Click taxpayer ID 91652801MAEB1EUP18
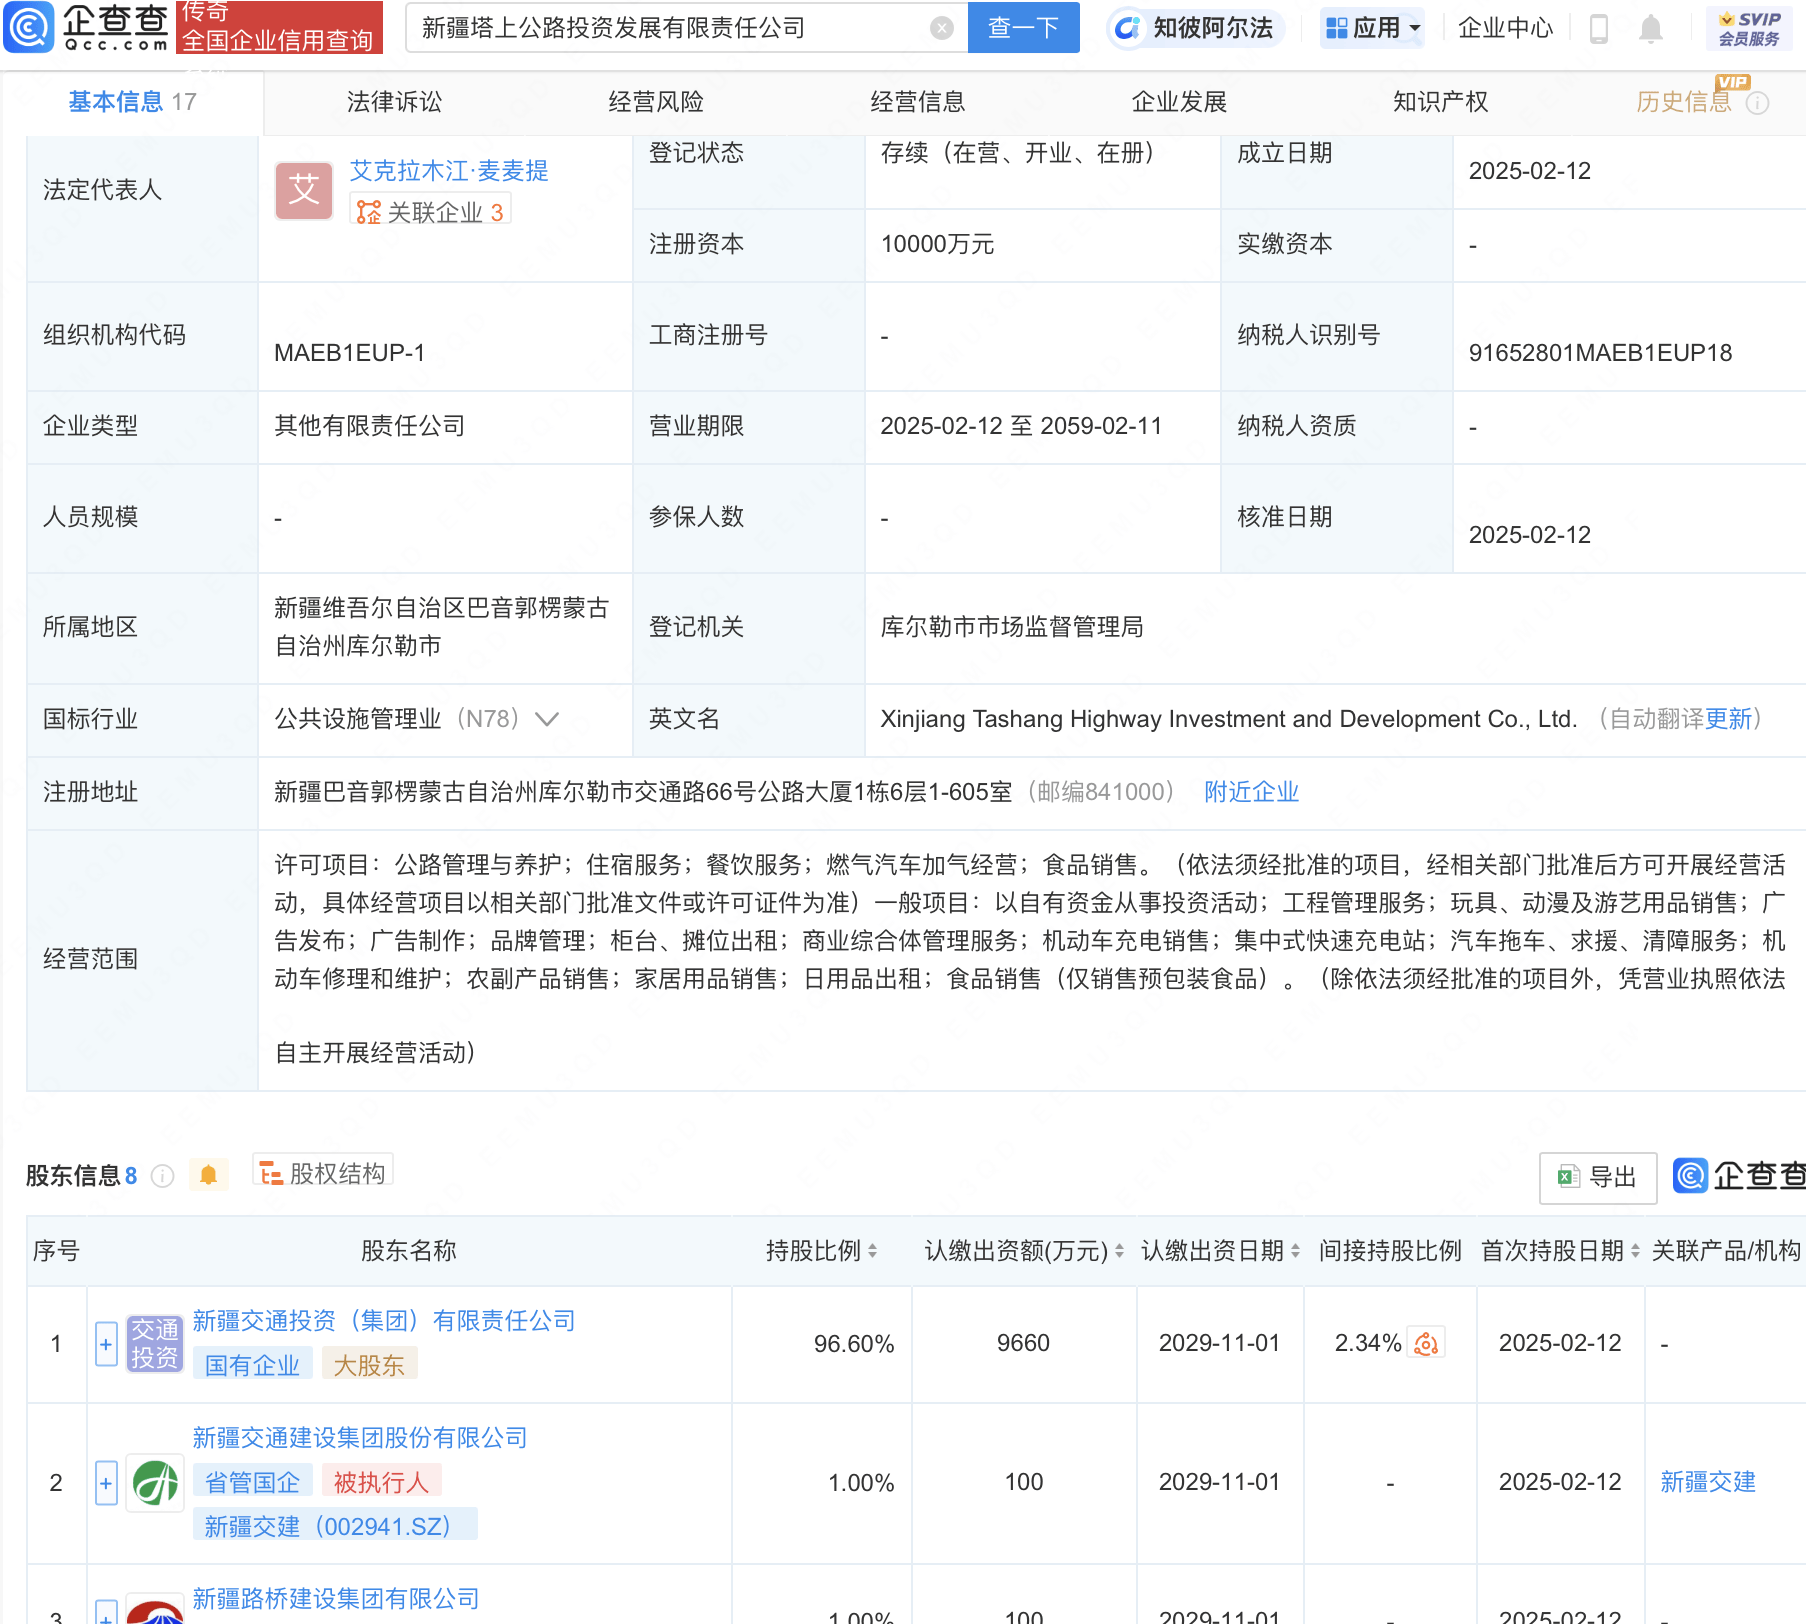Screen dimensions: 1806x1624 (1600, 353)
